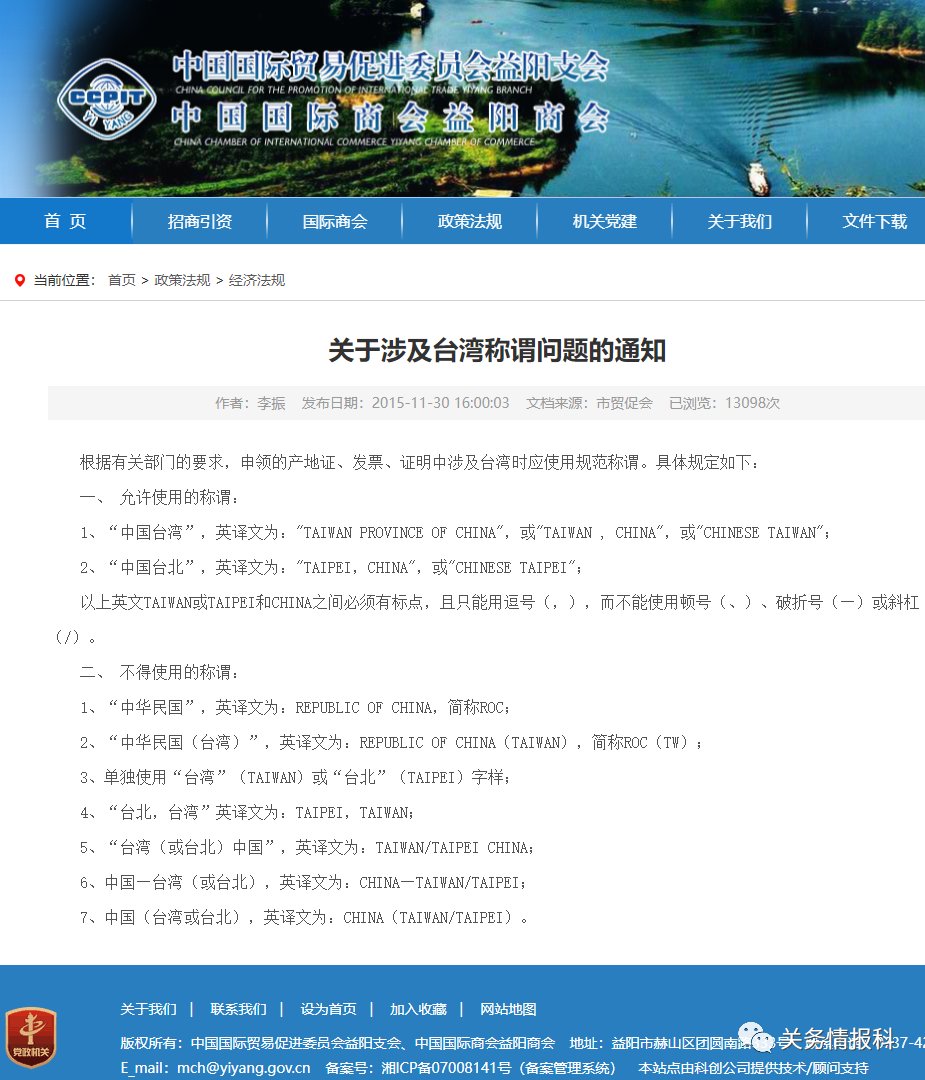
Task: Go to 政策法规 in the blue navigation bar
Action: 470,222
